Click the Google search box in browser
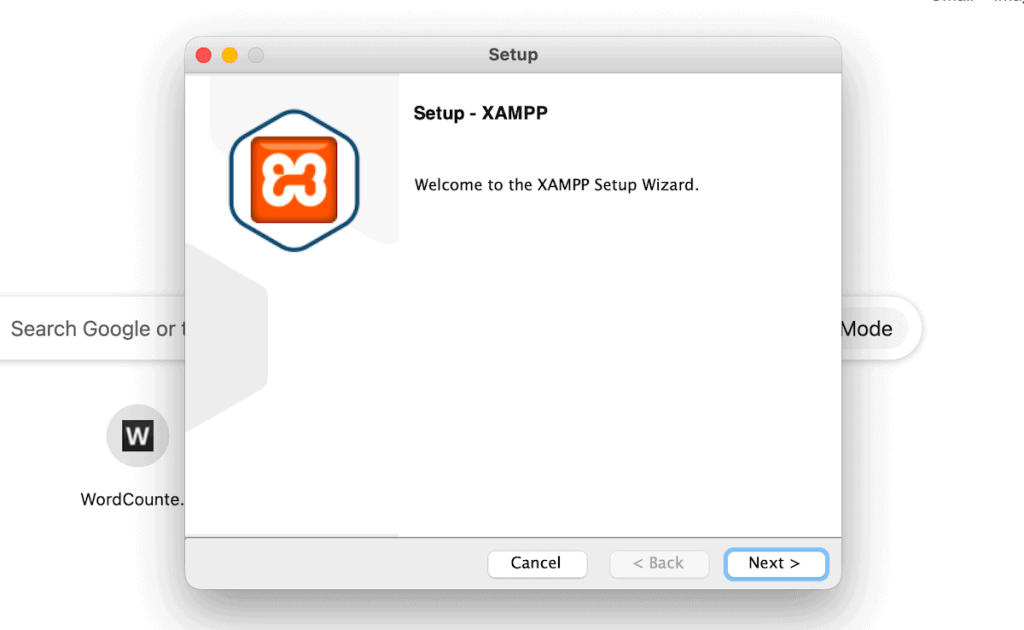Screen dimensions: 1024x630 pyautogui.click(x=93, y=328)
